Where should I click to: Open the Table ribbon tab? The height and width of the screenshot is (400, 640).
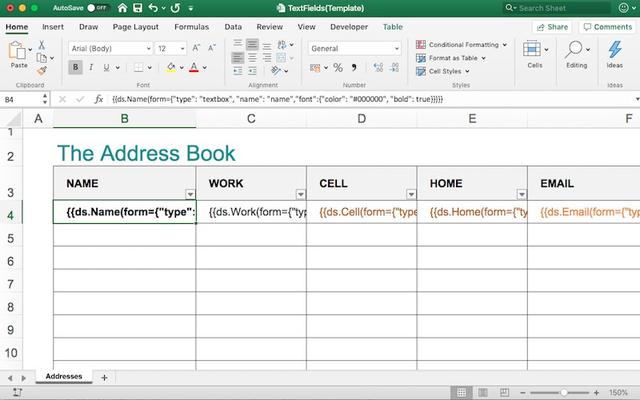393,27
